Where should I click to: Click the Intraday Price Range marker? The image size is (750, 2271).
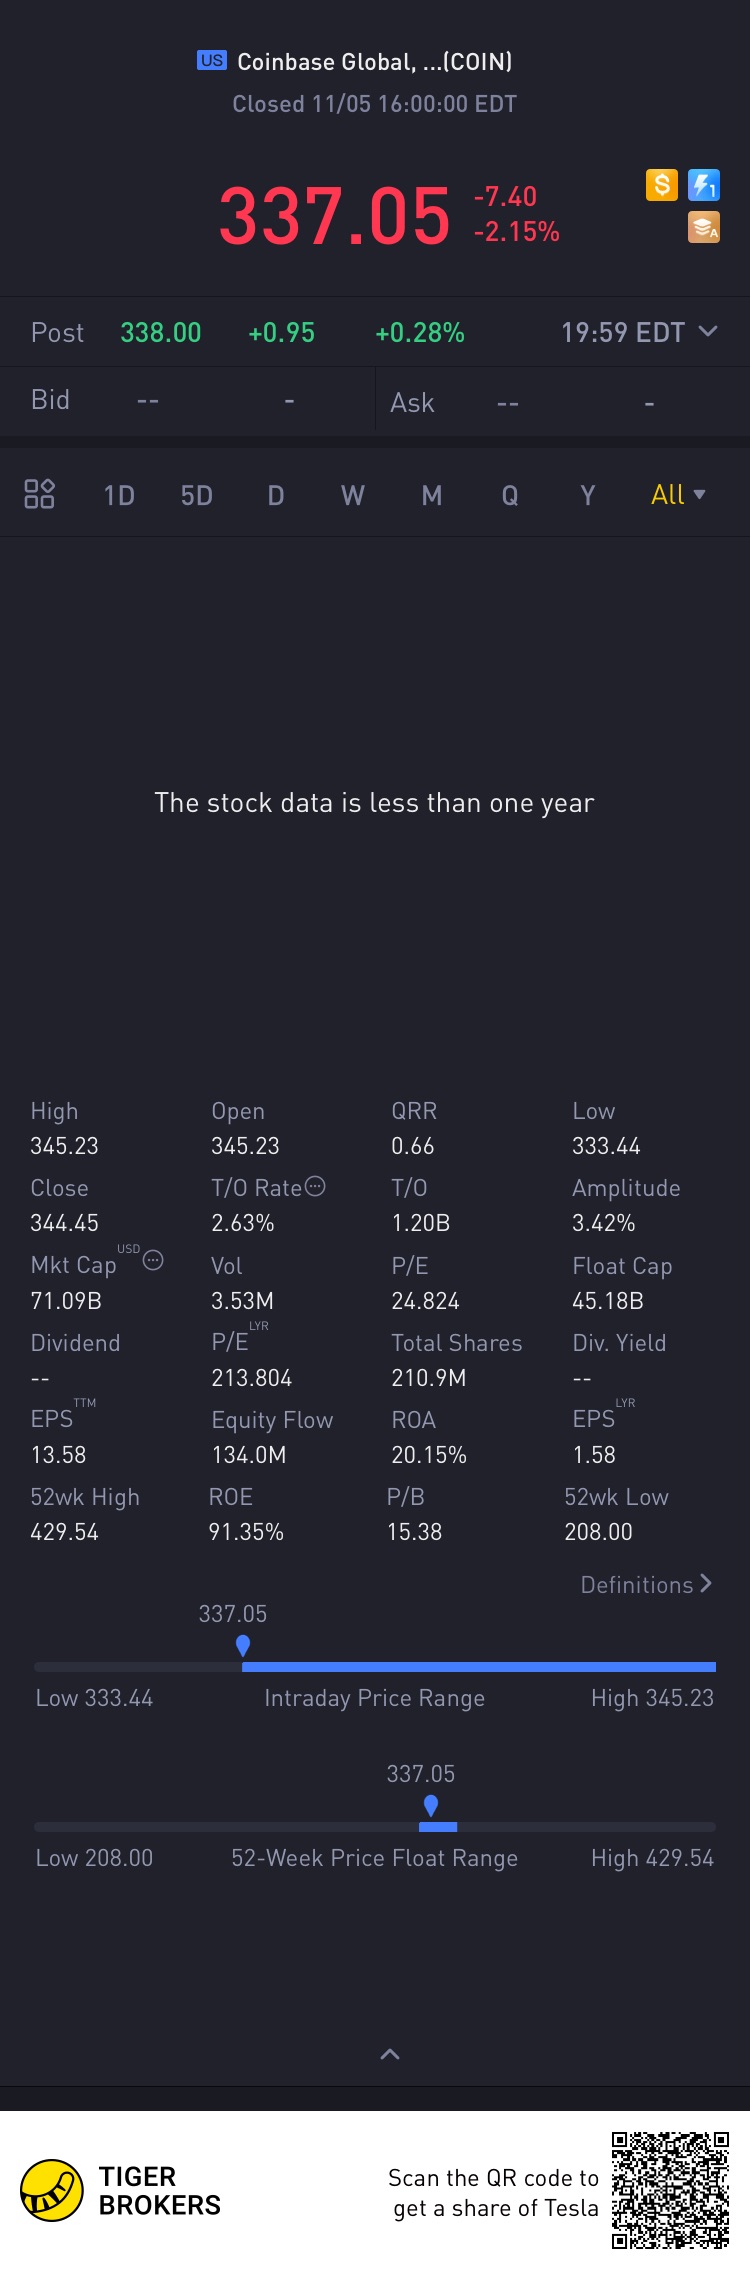pos(243,1645)
